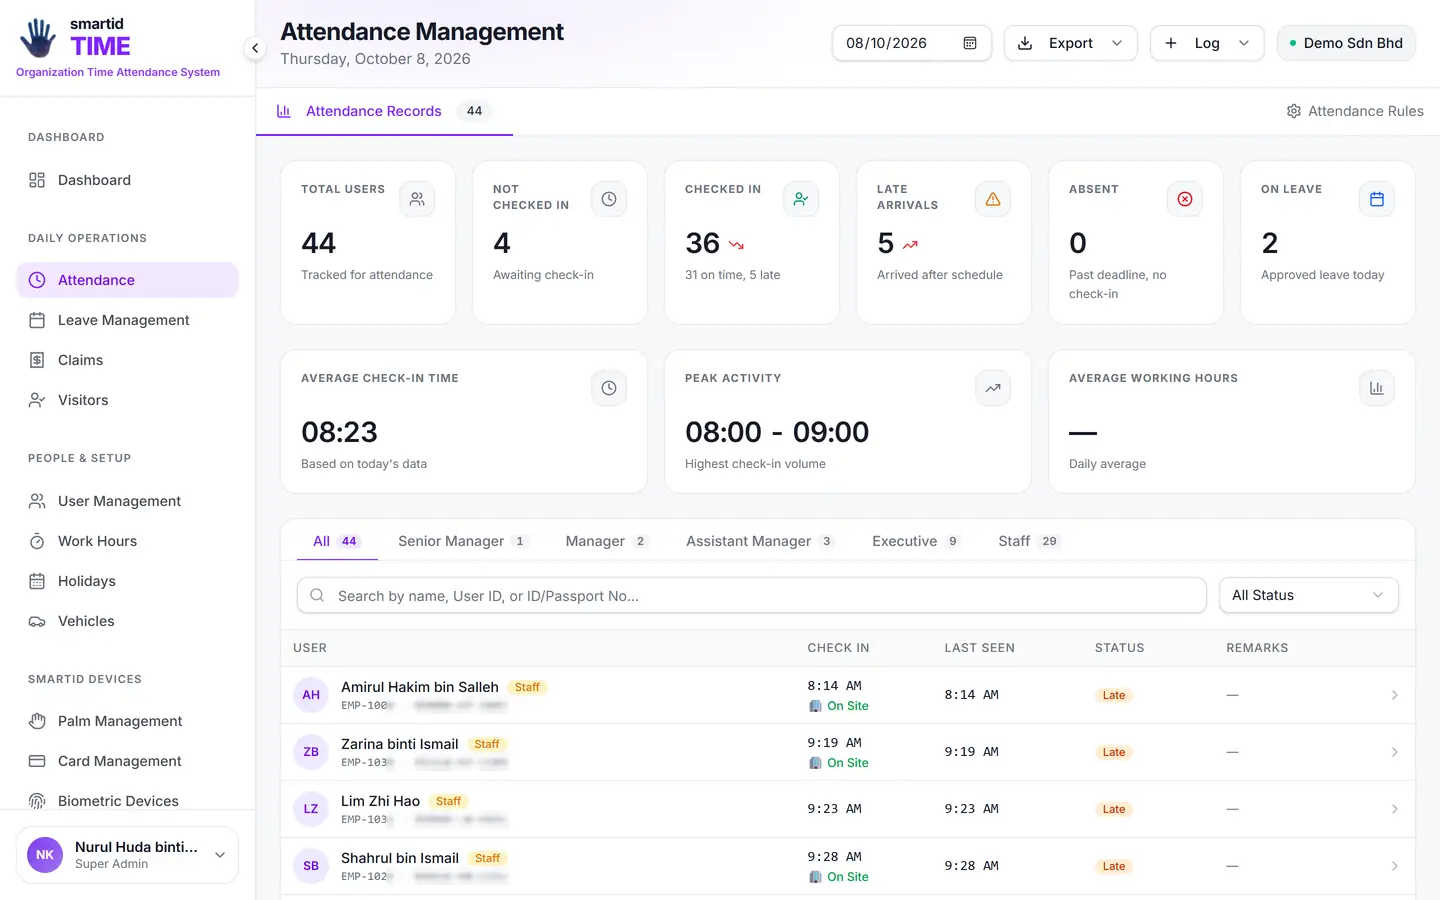Expand Zarina binti Ismail's row chevron

pos(1394,752)
